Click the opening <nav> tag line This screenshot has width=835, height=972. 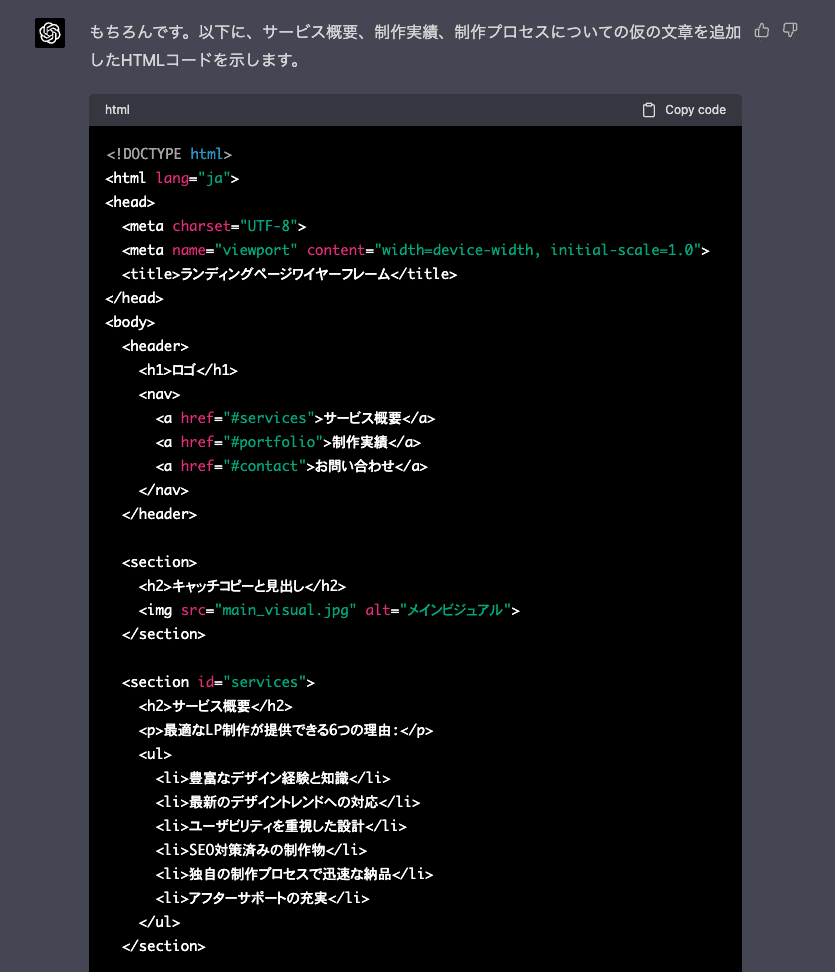click(159, 394)
